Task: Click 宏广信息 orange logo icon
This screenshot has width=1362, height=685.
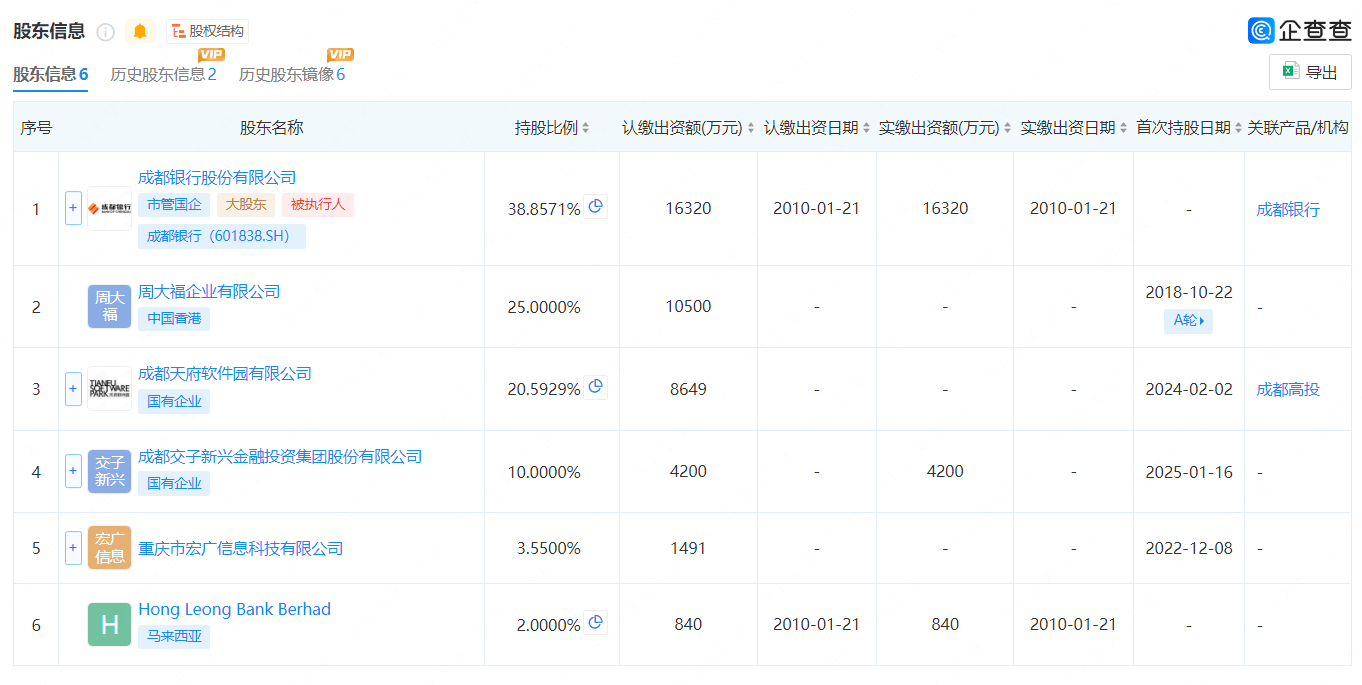Action: [109, 548]
